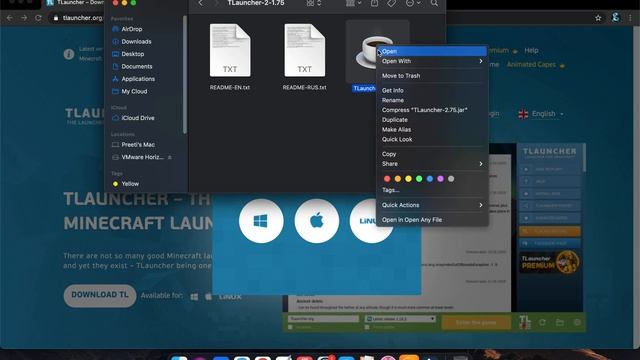Viewport: 640px width, 360px height.
Task: Change Finder icon view mode
Action: point(313,3)
